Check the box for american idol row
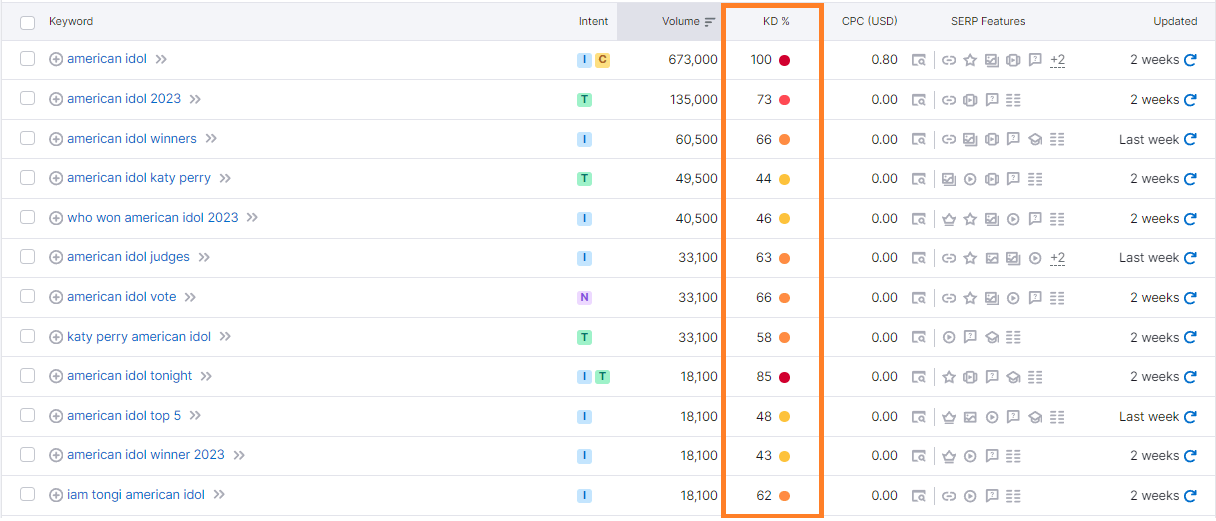This screenshot has width=1216, height=521. point(27,59)
